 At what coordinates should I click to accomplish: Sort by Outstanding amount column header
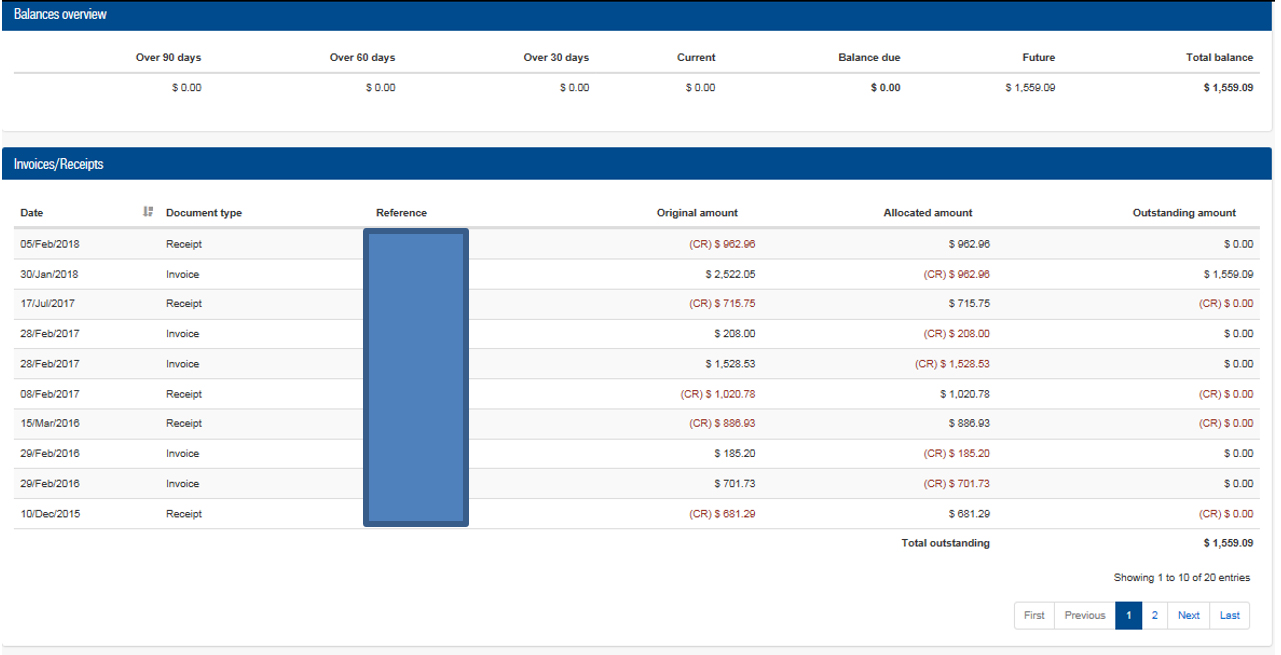coord(1183,213)
